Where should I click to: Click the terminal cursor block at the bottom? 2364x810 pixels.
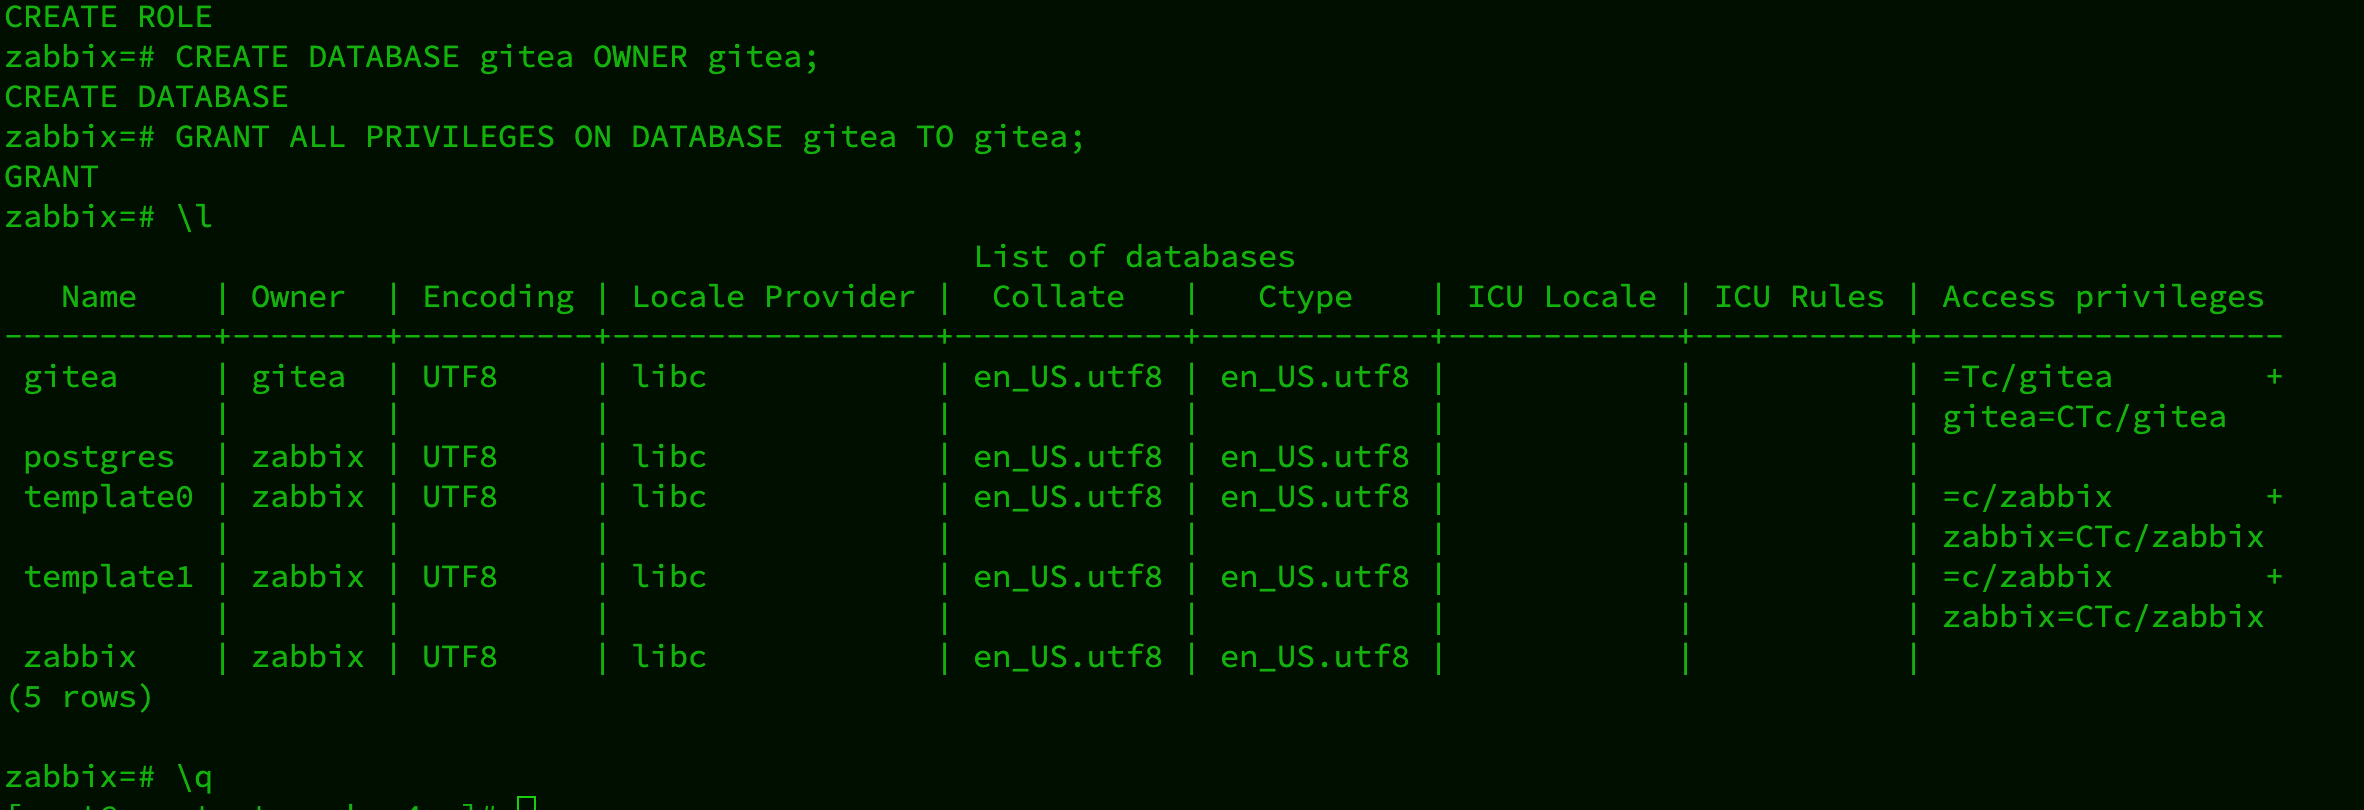click(x=527, y=803)
